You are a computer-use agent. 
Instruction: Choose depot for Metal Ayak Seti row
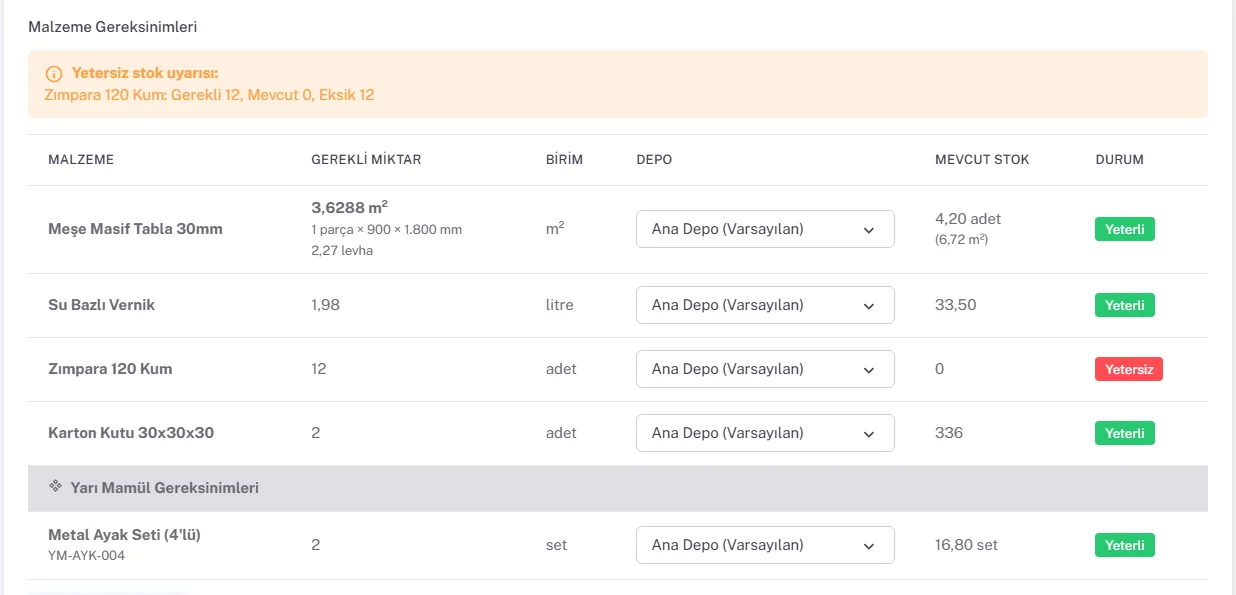pyautogui.click(x=765, y=545)
